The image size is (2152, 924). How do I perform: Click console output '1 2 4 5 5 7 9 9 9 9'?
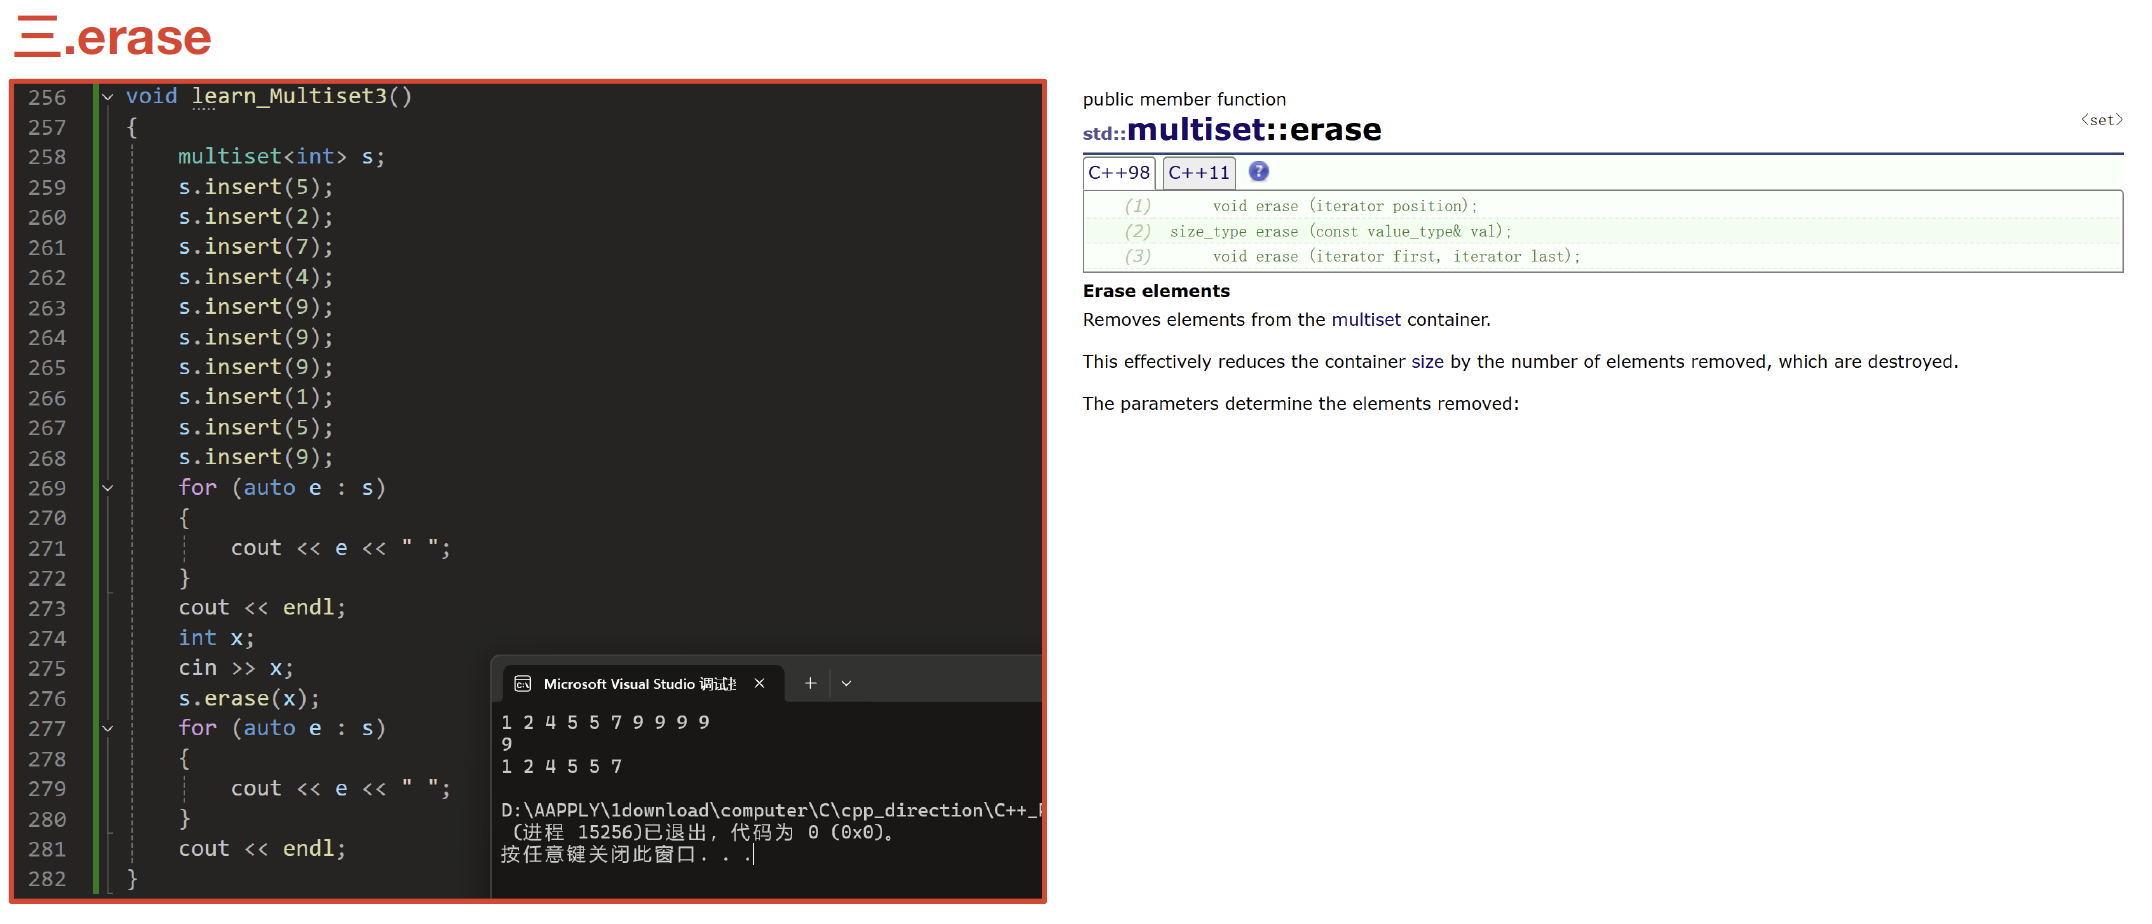(x=605, y=722)
